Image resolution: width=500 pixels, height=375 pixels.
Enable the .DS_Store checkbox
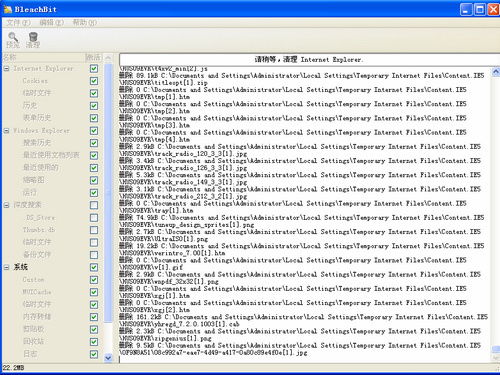point(94,218)
